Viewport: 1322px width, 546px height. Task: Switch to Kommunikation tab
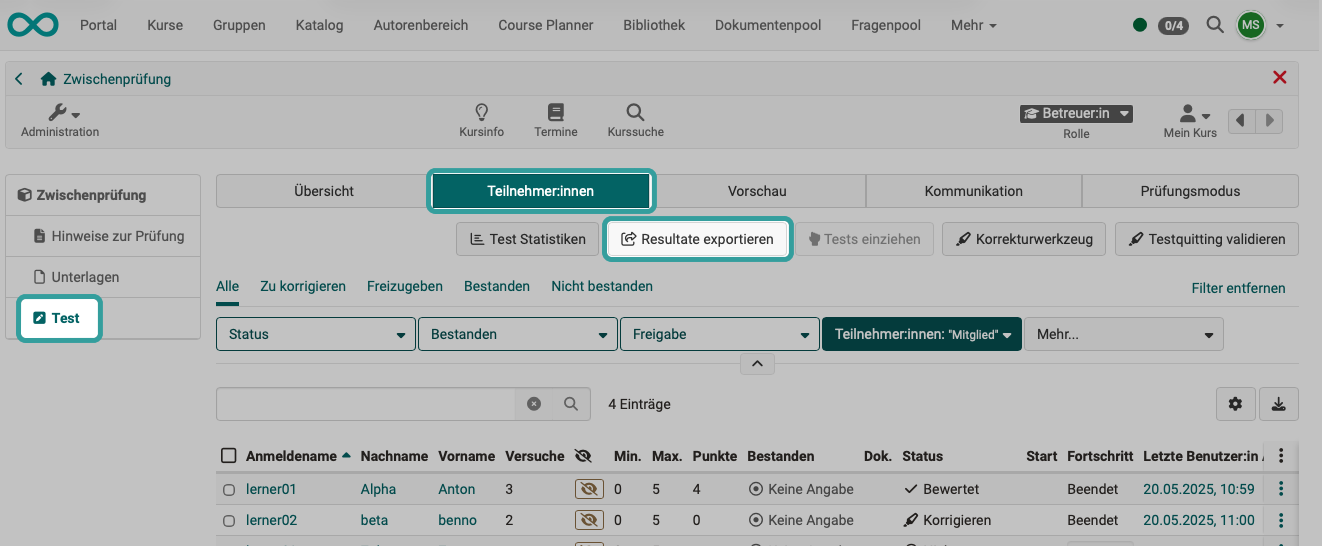tap(974, 191)
